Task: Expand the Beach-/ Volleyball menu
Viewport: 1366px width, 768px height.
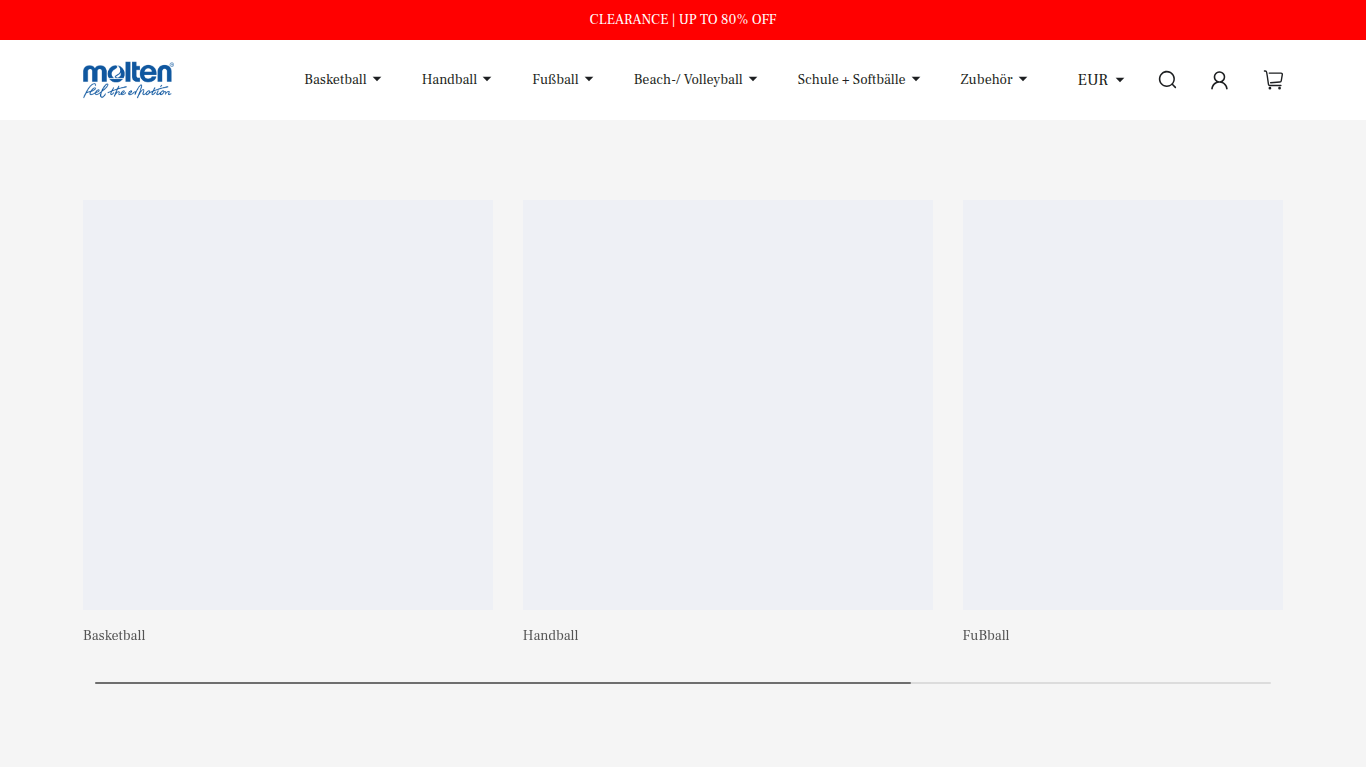Action: (695, 80)
